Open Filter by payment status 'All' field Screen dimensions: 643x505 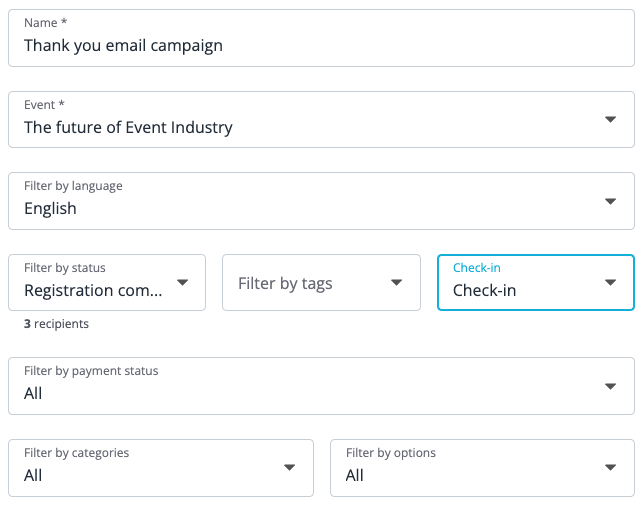[322, 386]
